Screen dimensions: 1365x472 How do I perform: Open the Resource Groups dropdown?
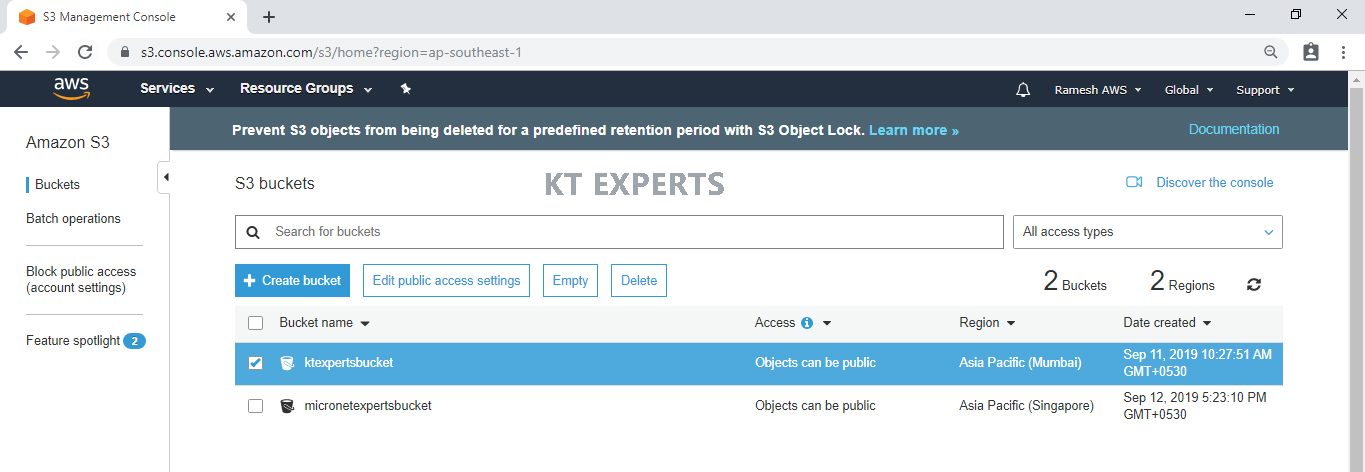point(306,89)
